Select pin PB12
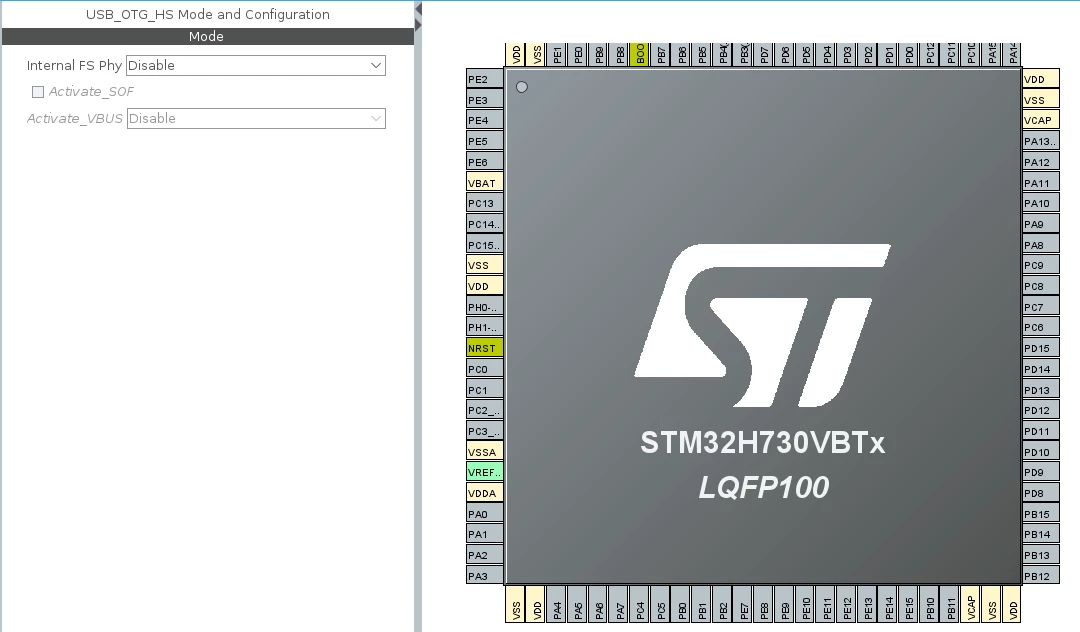This screenshot has height=632, width=1080. pyautogui.click(x=1041, y=576)
